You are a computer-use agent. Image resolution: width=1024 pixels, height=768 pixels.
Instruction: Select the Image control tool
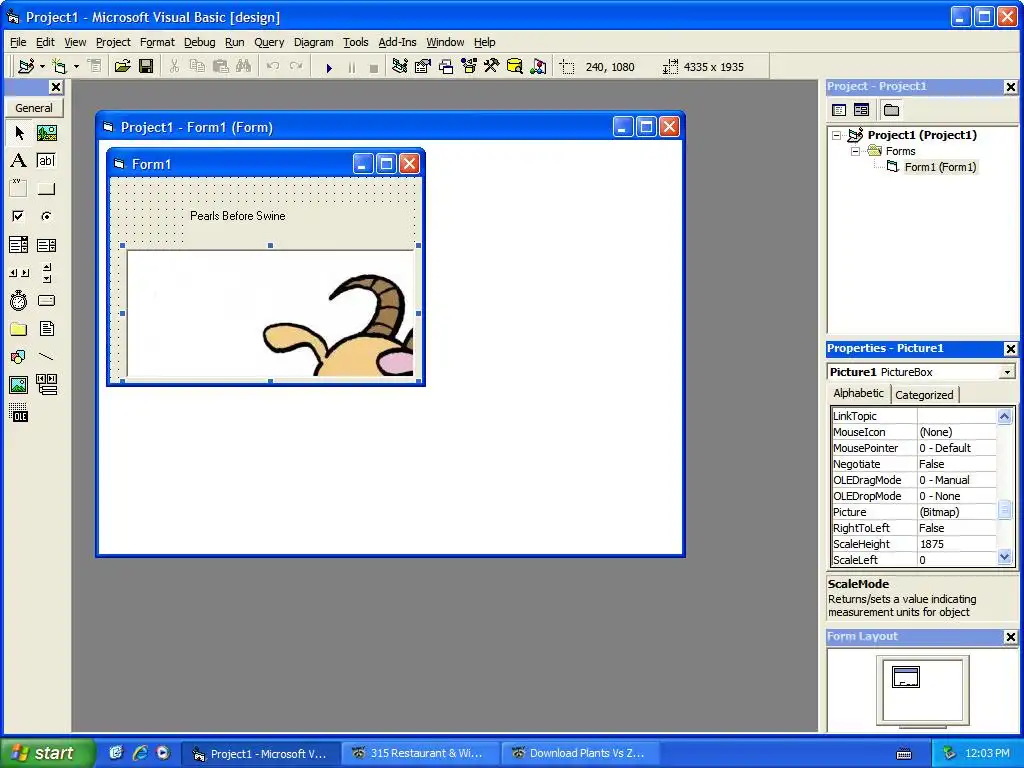19,385
